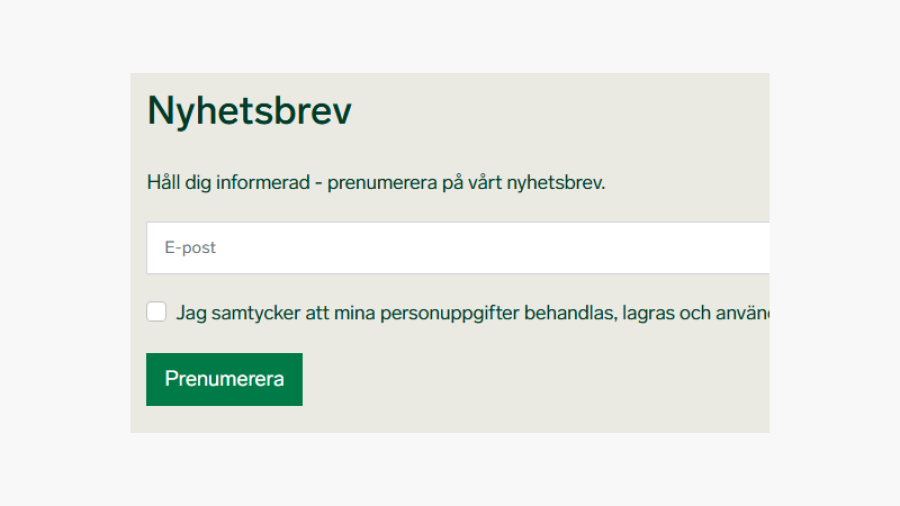Enable consent for personuppgifter handling

pos(156,312)
